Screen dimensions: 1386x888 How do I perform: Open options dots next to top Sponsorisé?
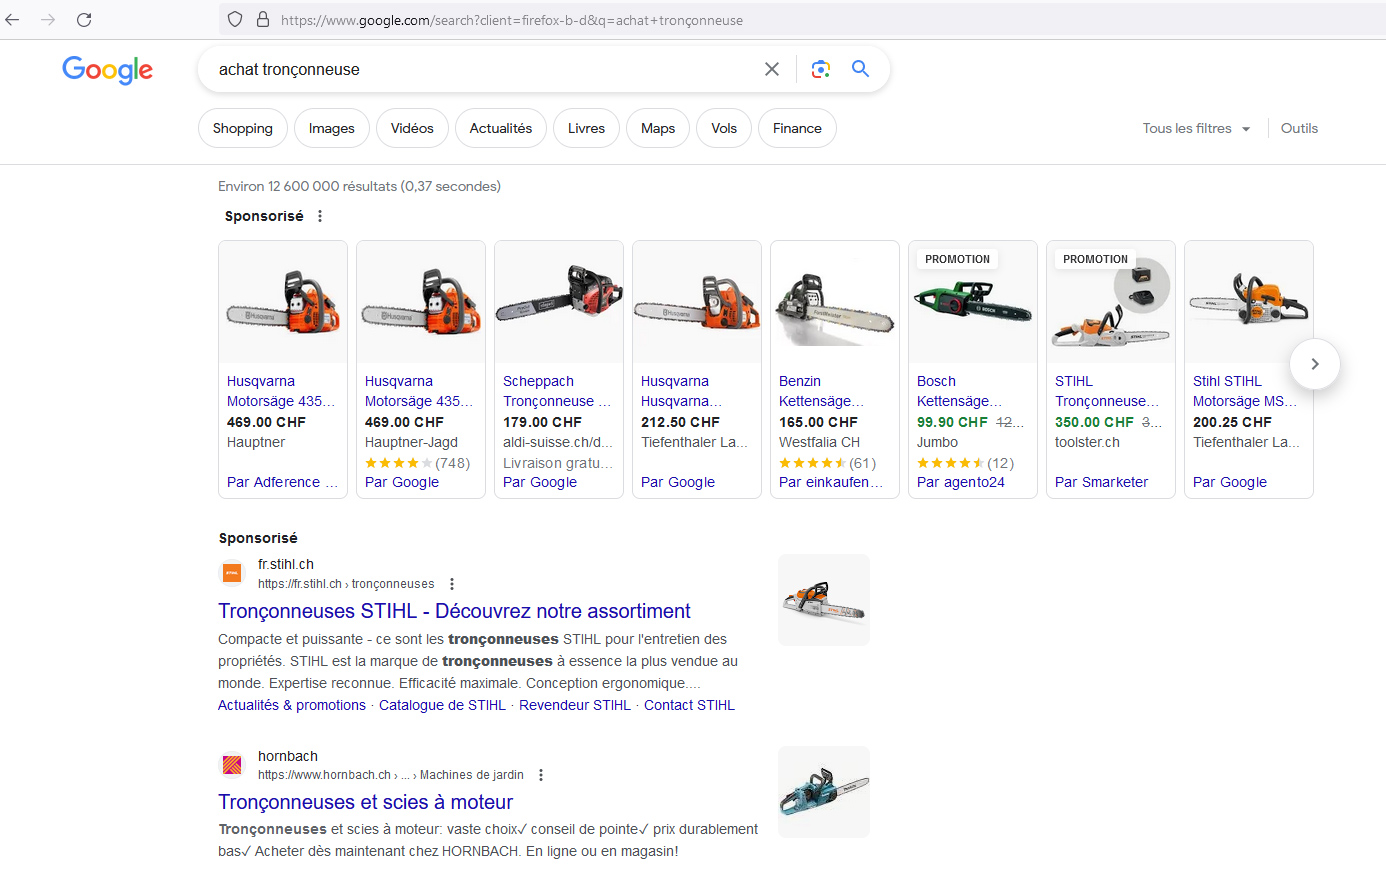(320, 216)
